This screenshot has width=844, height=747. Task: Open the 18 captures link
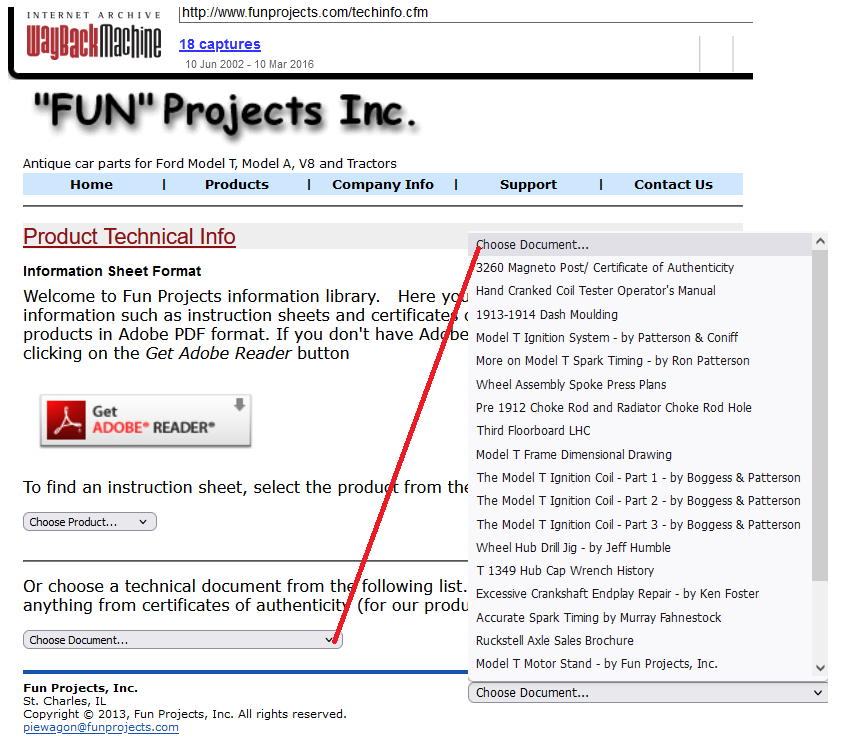point(219,44)
